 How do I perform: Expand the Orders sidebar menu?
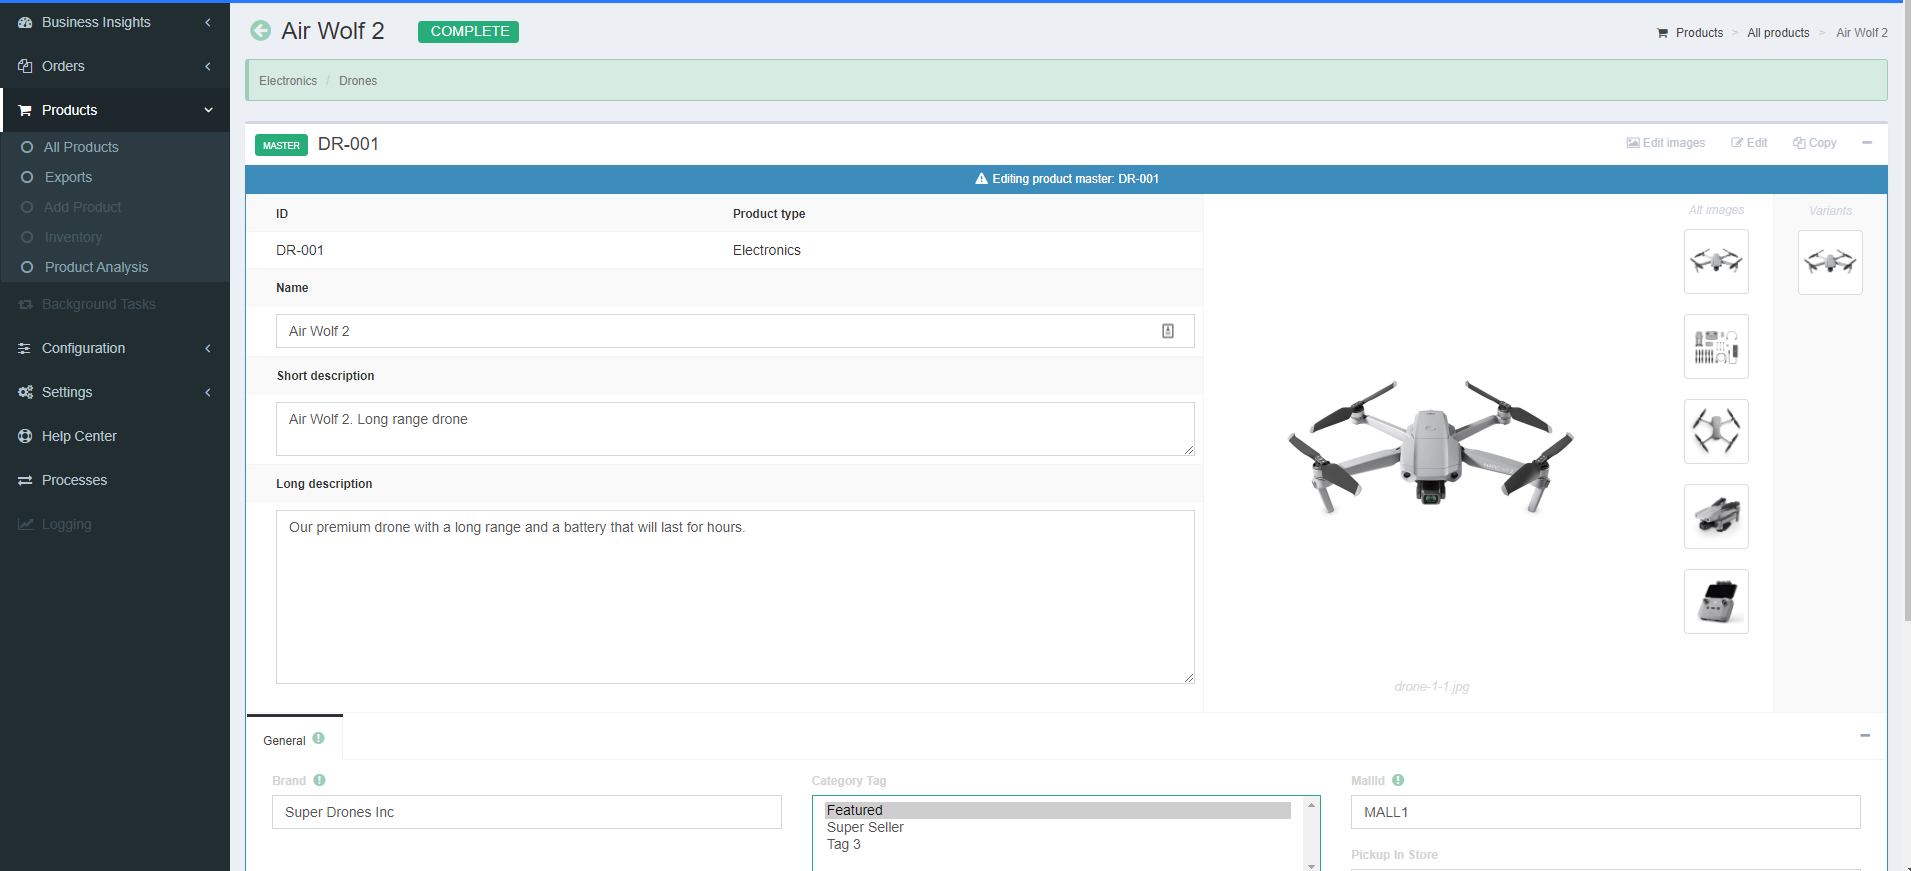point(114,66)
